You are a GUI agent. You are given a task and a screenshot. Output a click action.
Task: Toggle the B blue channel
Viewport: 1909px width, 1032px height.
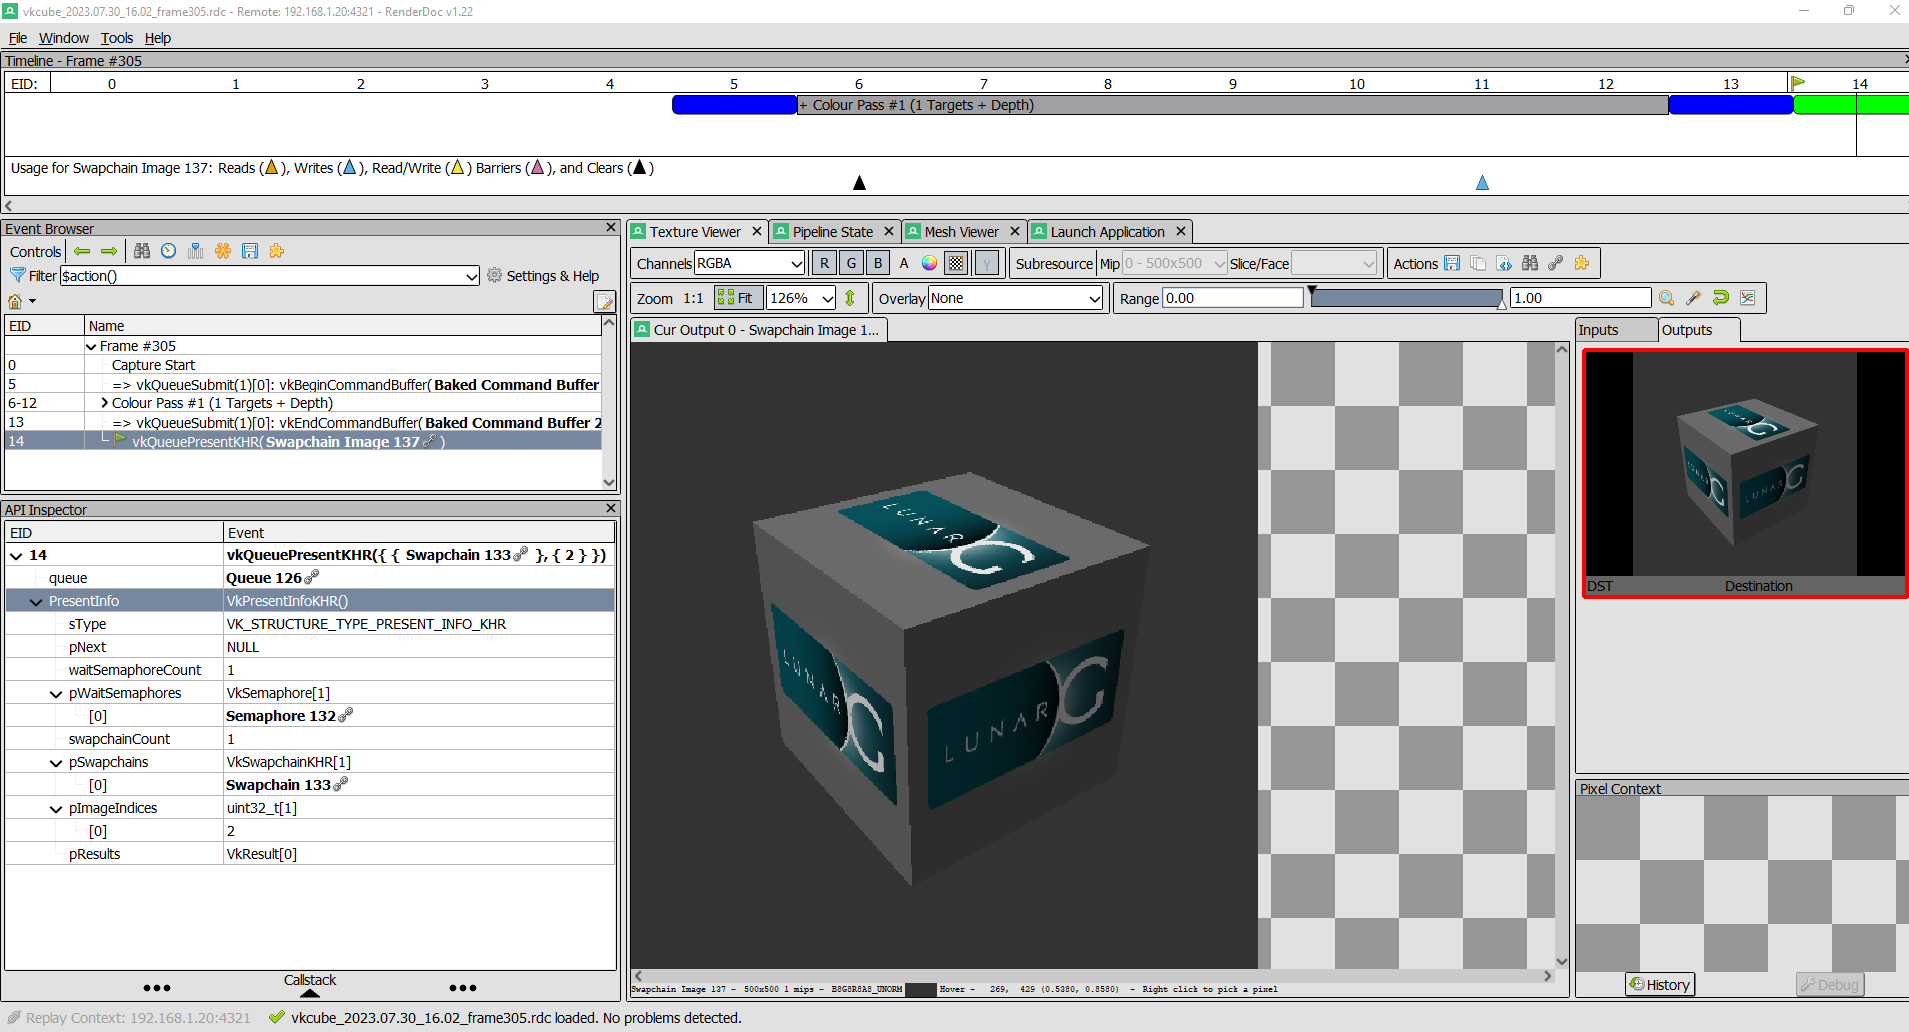878,263
